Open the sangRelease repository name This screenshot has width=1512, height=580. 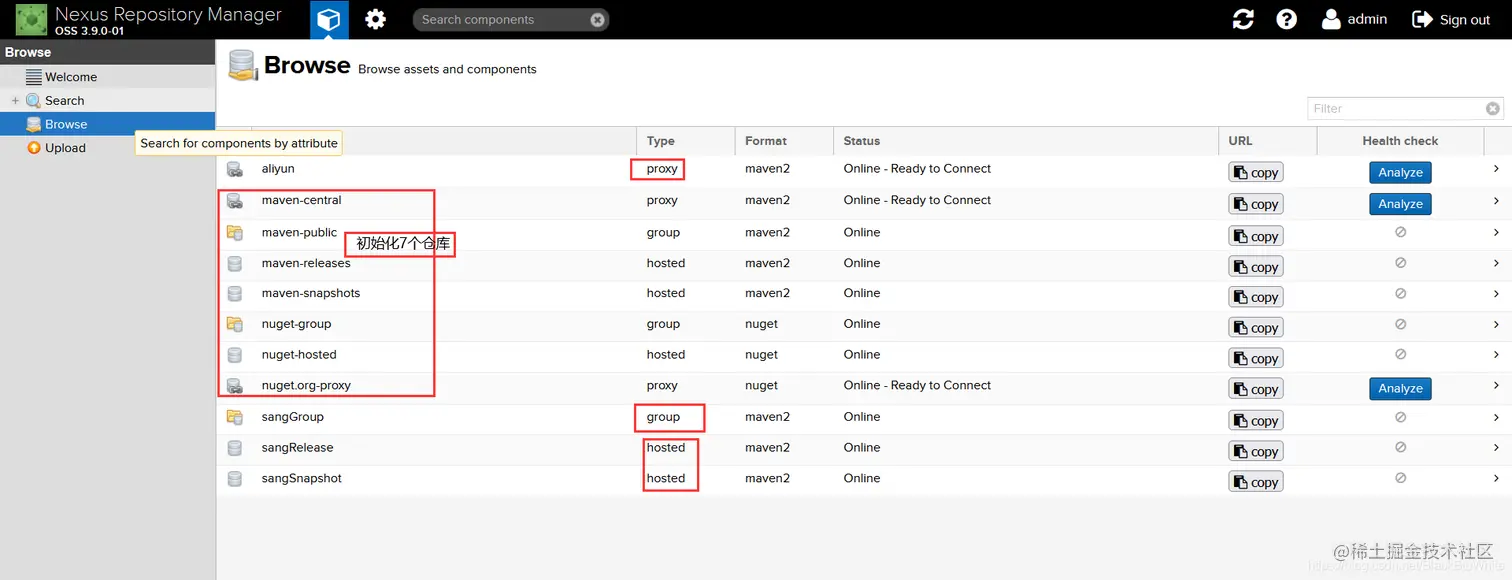298,447
